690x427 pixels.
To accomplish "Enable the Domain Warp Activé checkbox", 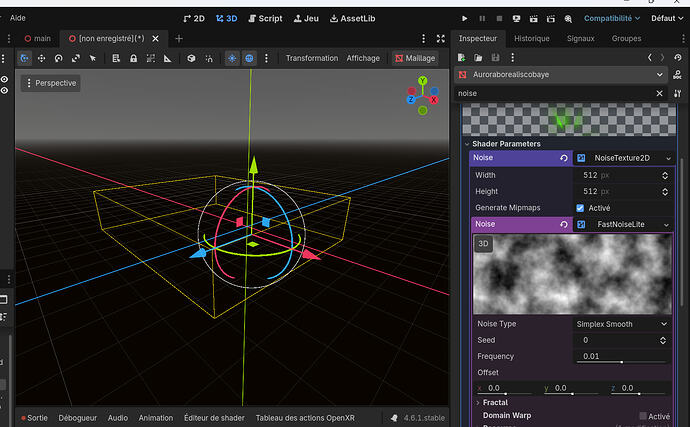I will tap(643, 416).
